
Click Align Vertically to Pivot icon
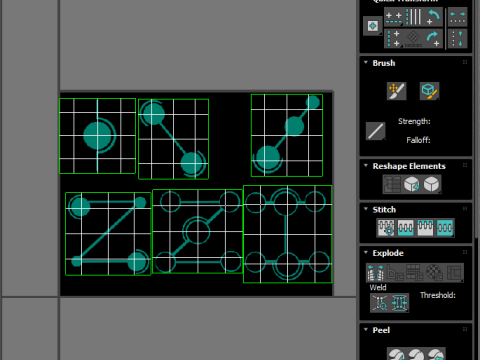(x=394, y=39)
